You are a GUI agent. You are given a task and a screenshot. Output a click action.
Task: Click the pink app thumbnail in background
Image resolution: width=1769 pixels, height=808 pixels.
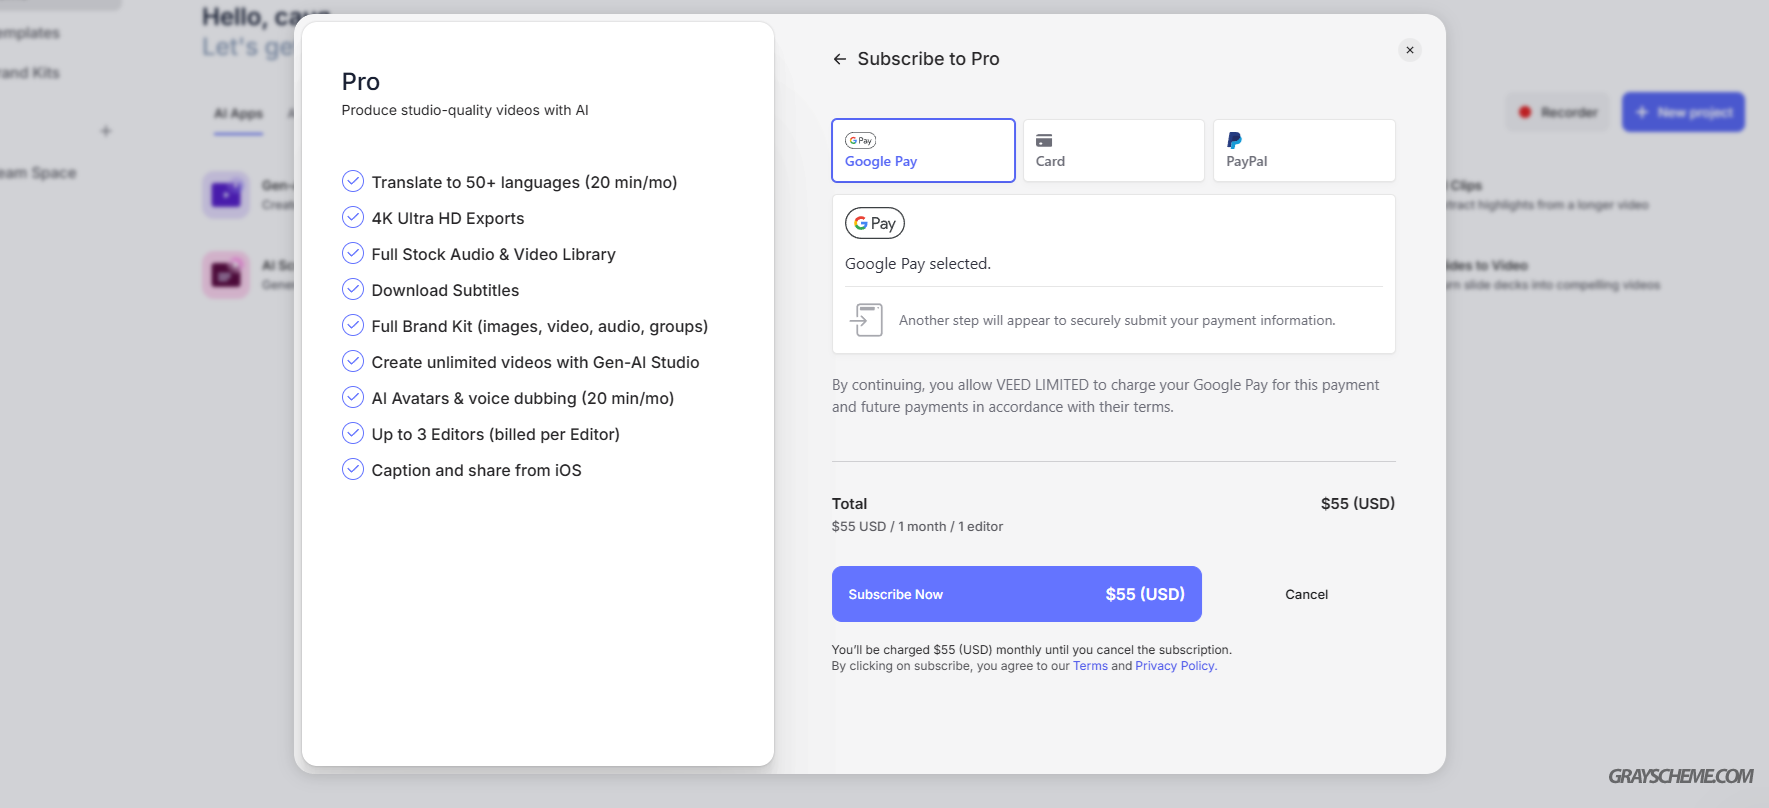coord(226,274)
